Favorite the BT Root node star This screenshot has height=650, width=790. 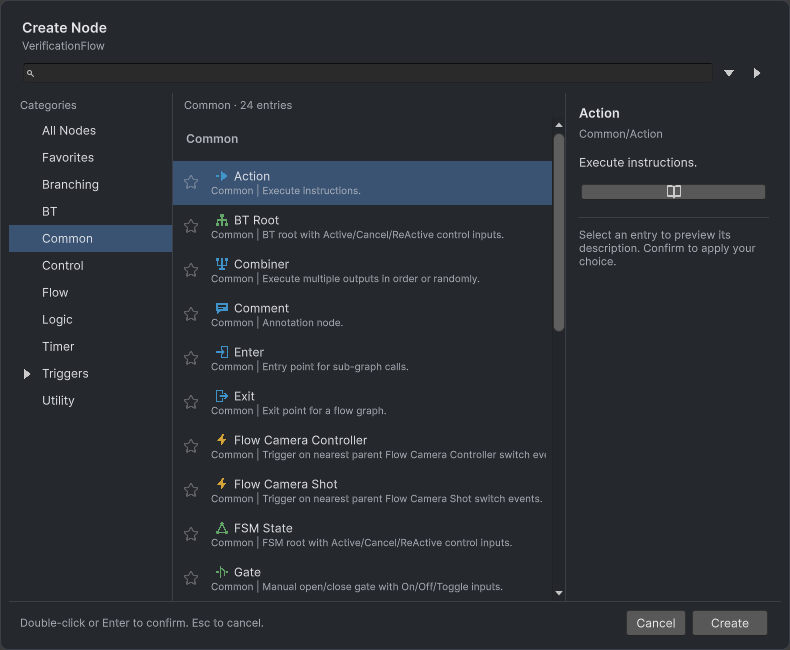[x=191, y=226]
